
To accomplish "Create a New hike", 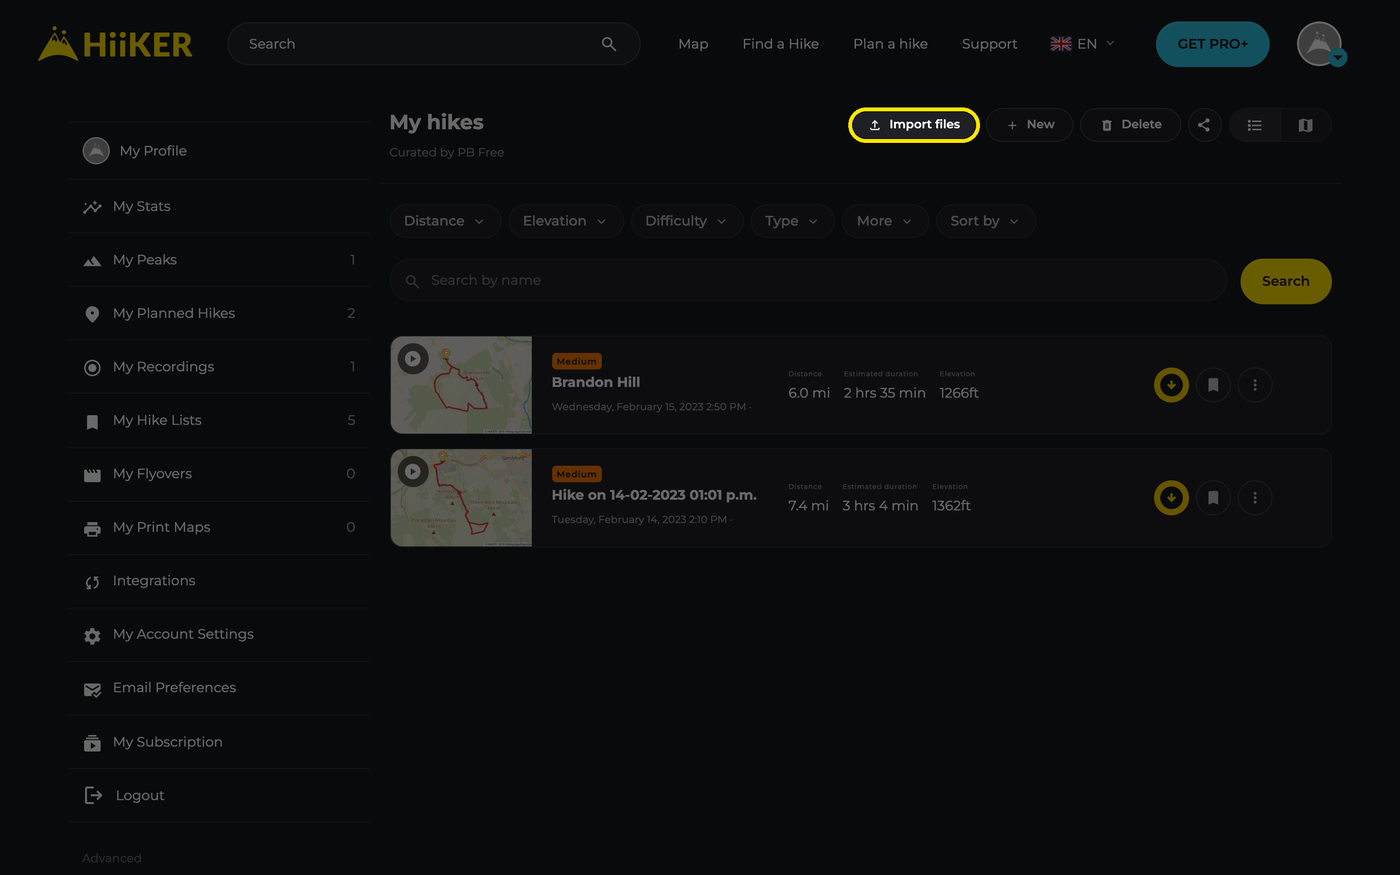I will (1030, 125).
